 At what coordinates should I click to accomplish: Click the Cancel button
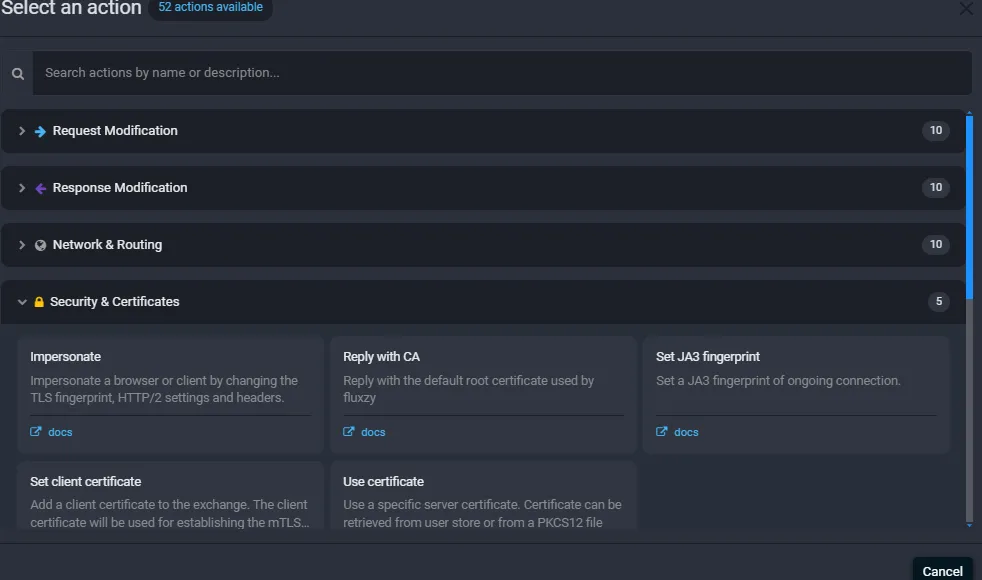tap(942, 570)
